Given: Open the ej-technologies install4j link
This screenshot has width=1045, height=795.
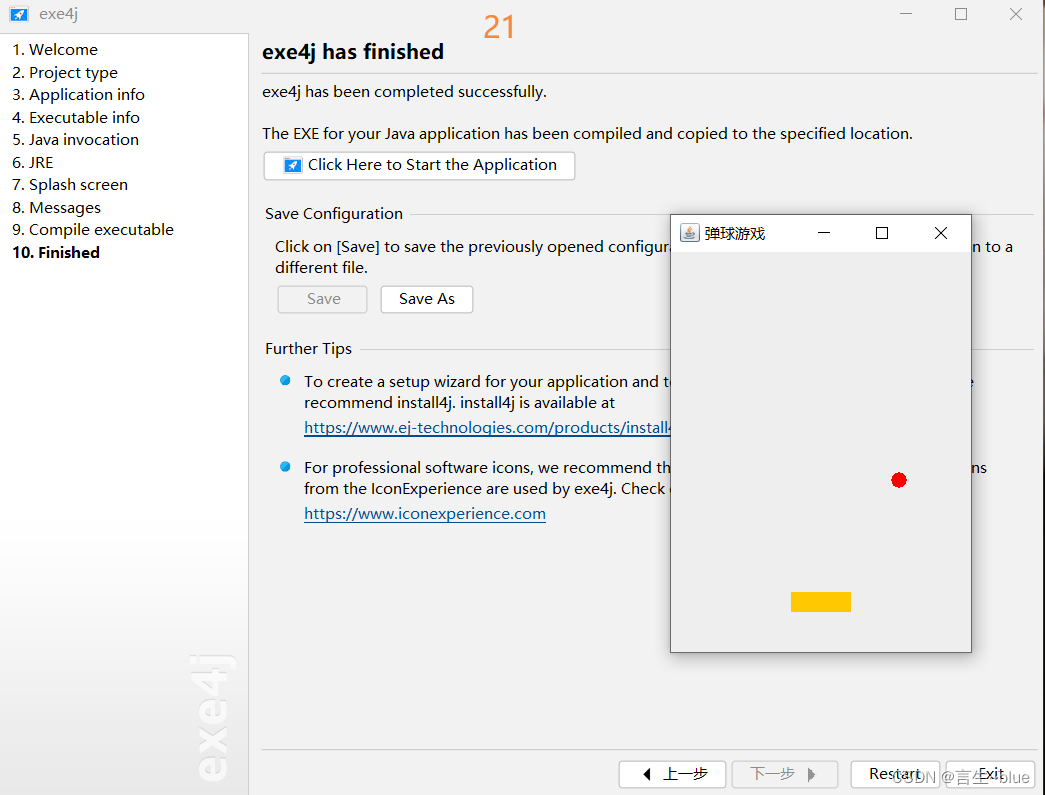Looking at the screenshot, I should pyautogui.click(x=487, y=428).
